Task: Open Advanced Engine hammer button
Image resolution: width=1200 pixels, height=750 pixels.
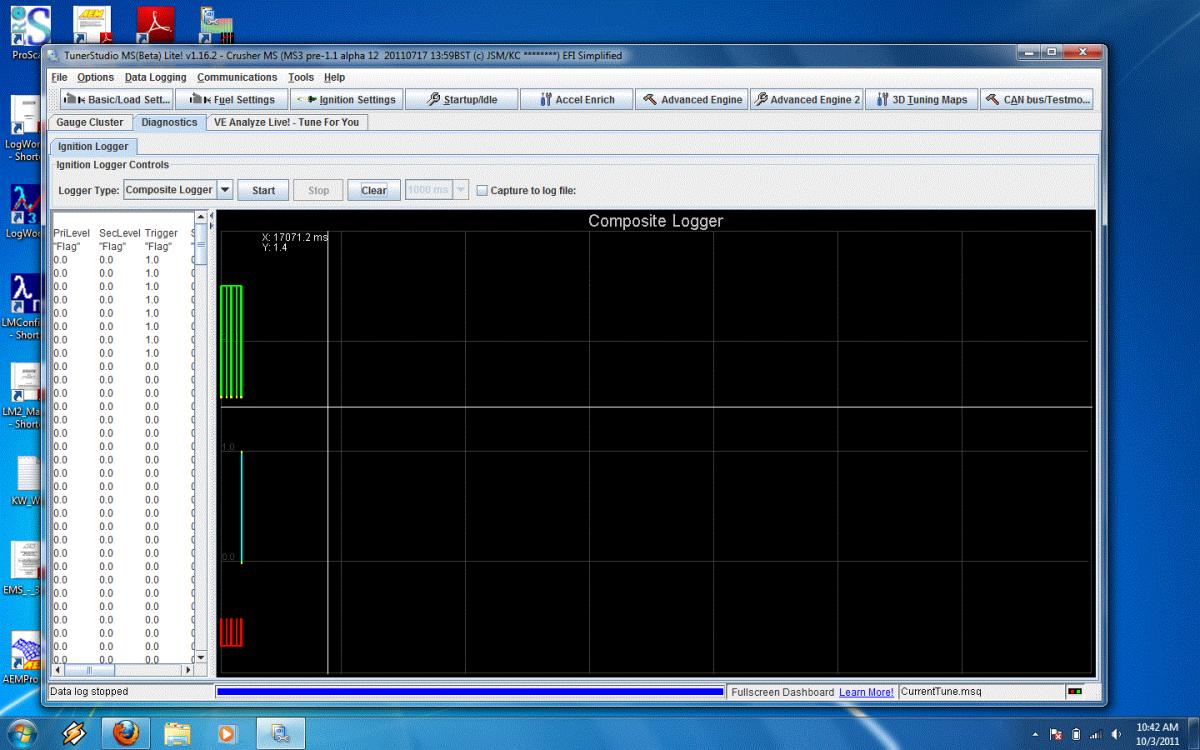Action: (692, 100)
